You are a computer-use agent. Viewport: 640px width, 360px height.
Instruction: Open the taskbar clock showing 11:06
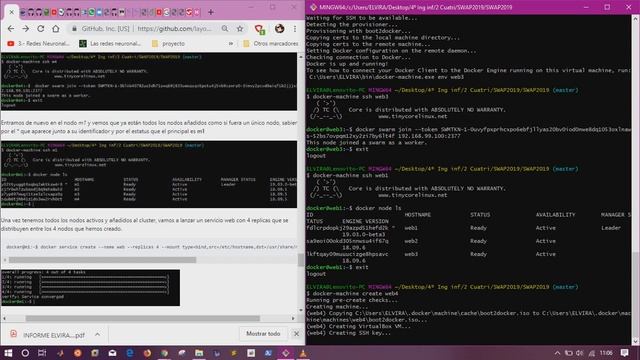pos(606,353)
